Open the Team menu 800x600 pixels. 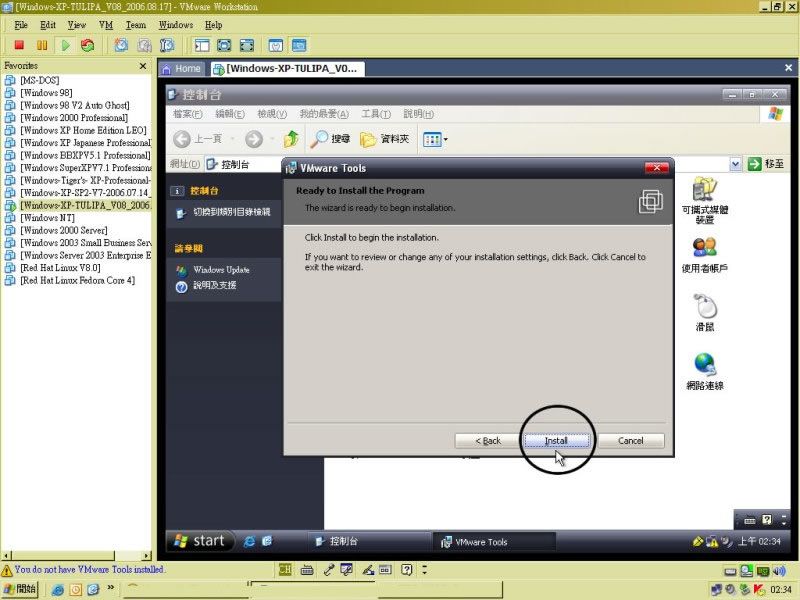(x=136, y=25)
